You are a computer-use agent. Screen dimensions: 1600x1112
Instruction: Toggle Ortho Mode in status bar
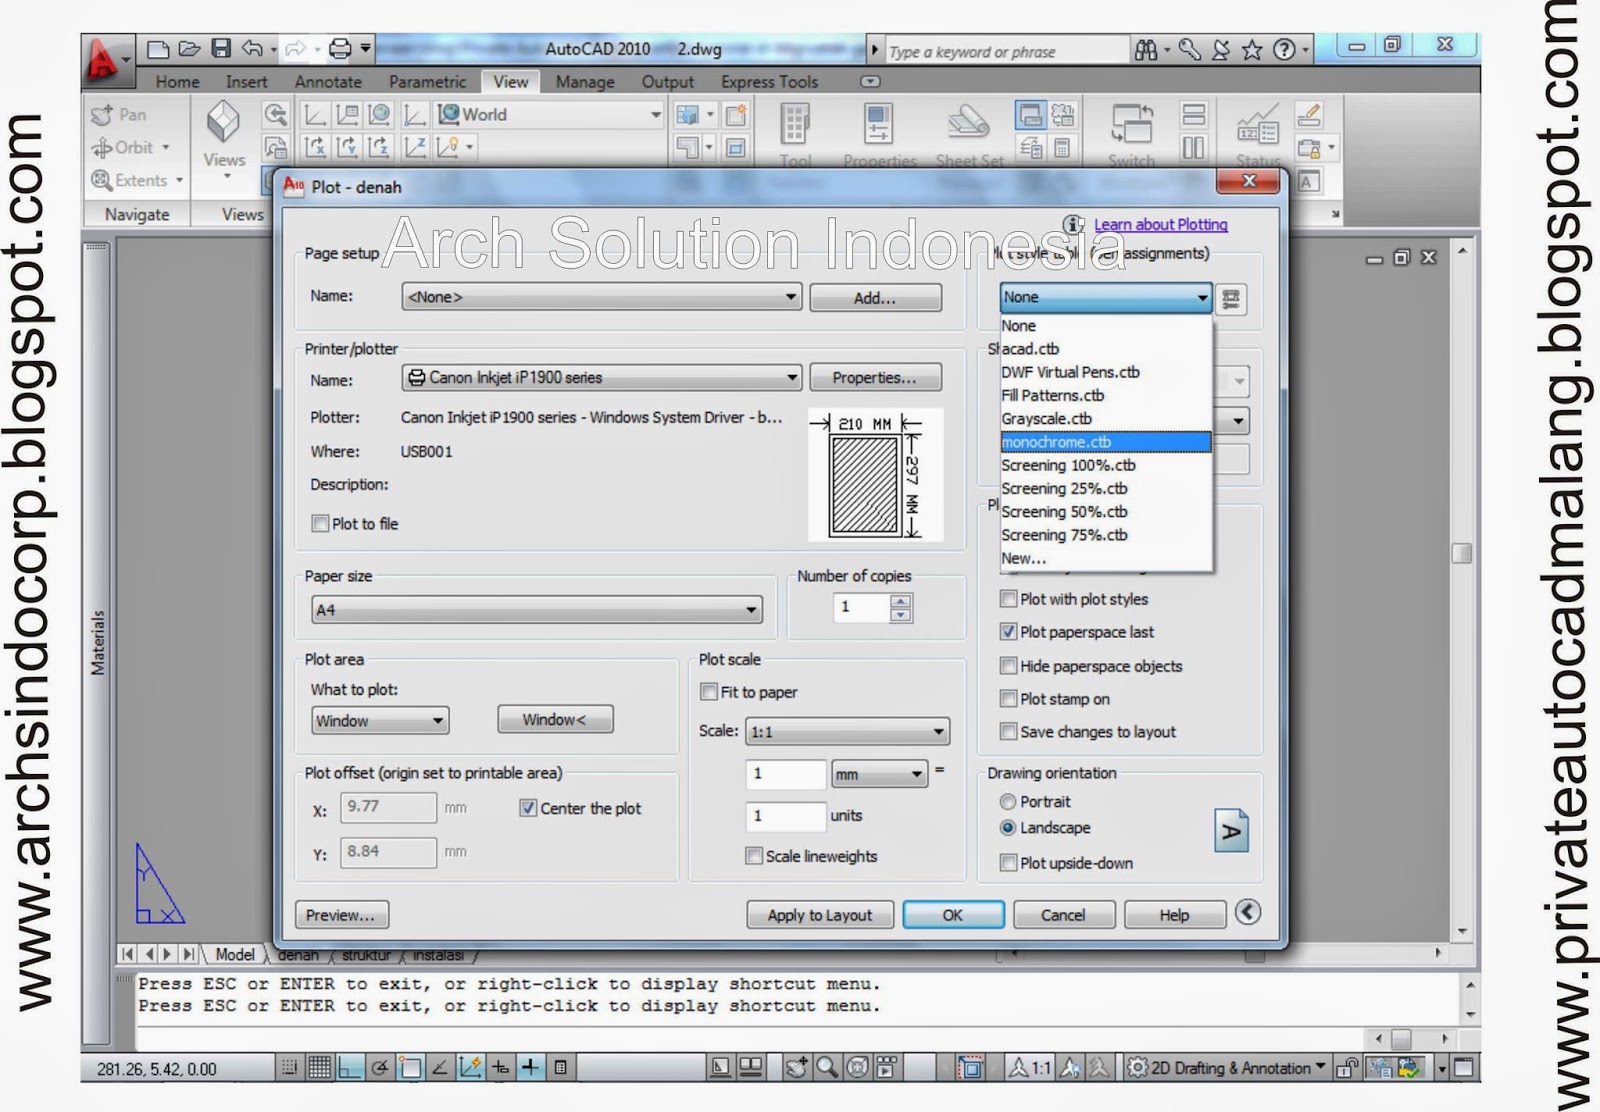pyautogui.click(x=349, y=1068)
